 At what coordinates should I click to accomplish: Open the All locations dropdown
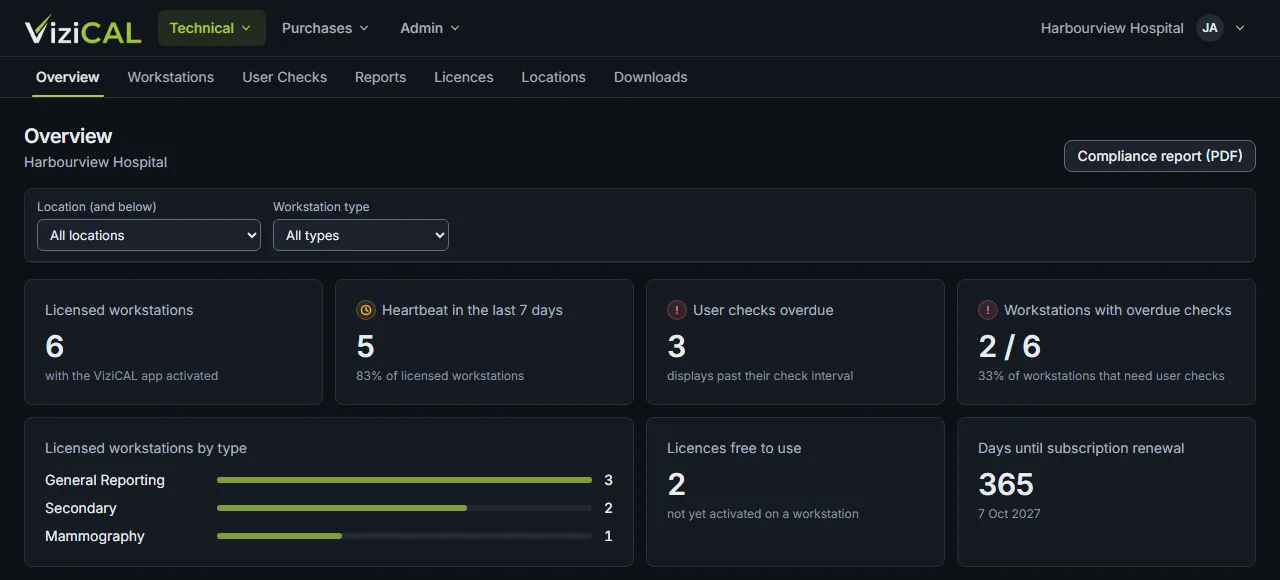[x=149, y=235]
